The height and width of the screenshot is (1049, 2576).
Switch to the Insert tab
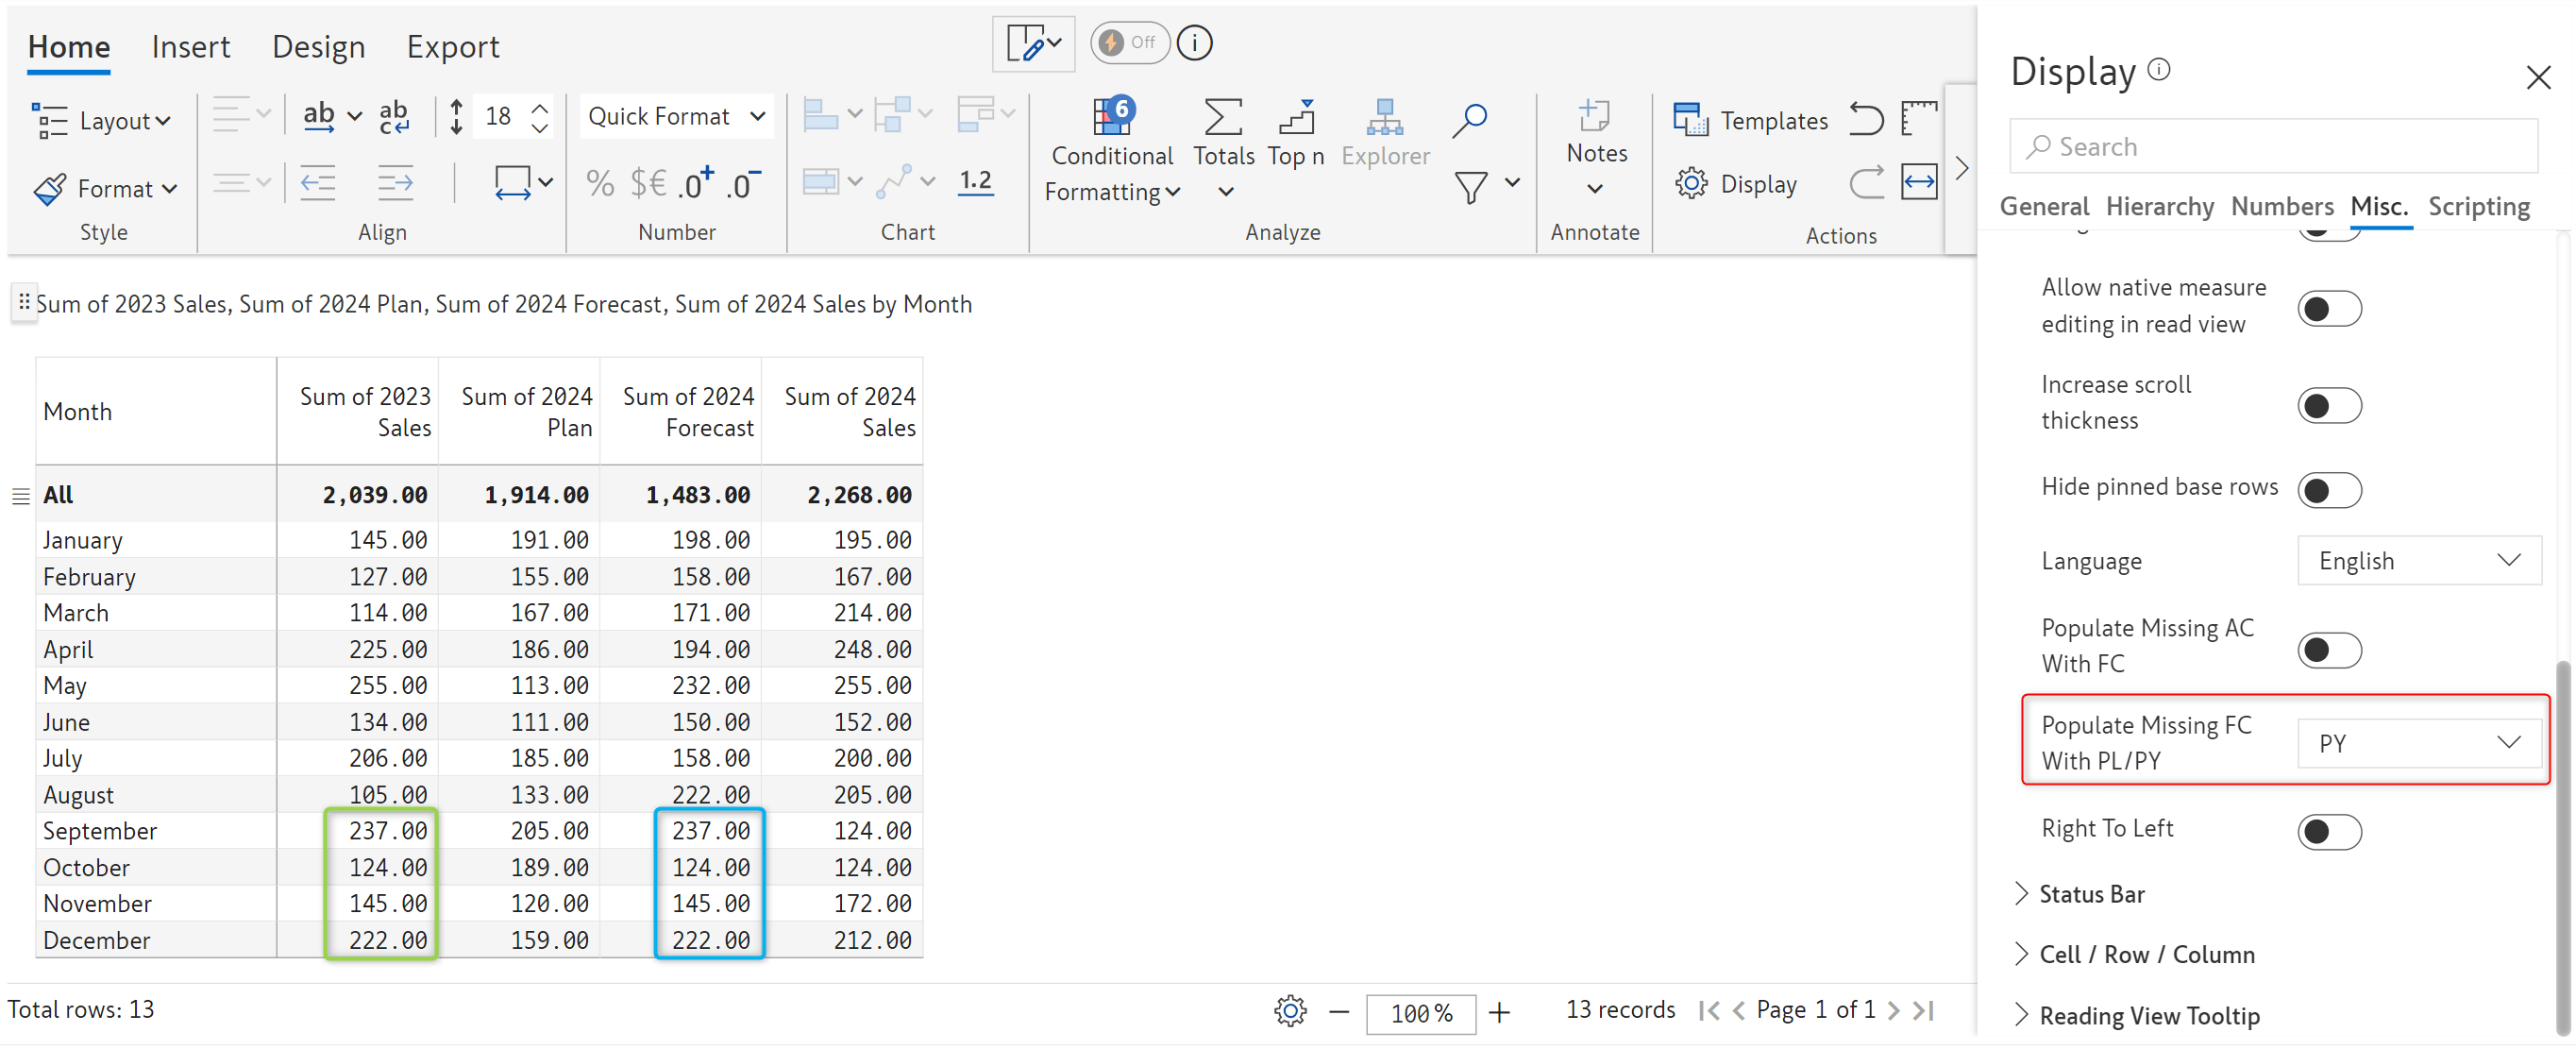190,47
